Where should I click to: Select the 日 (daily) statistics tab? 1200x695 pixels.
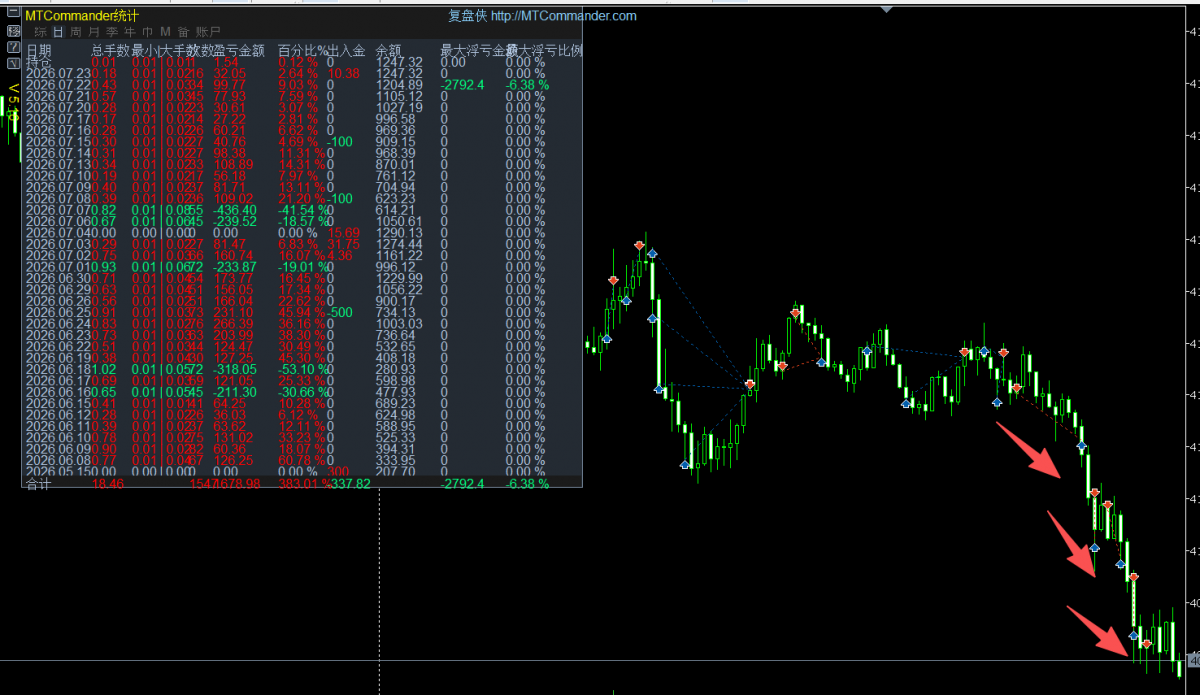coord(58,32)
